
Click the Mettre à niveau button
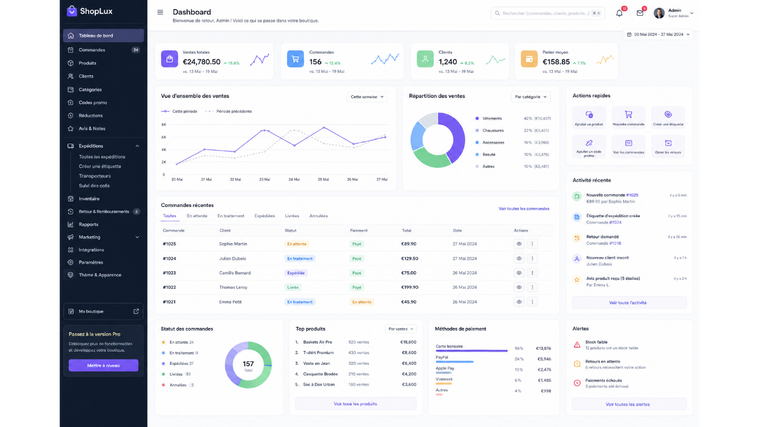point(103,365)
